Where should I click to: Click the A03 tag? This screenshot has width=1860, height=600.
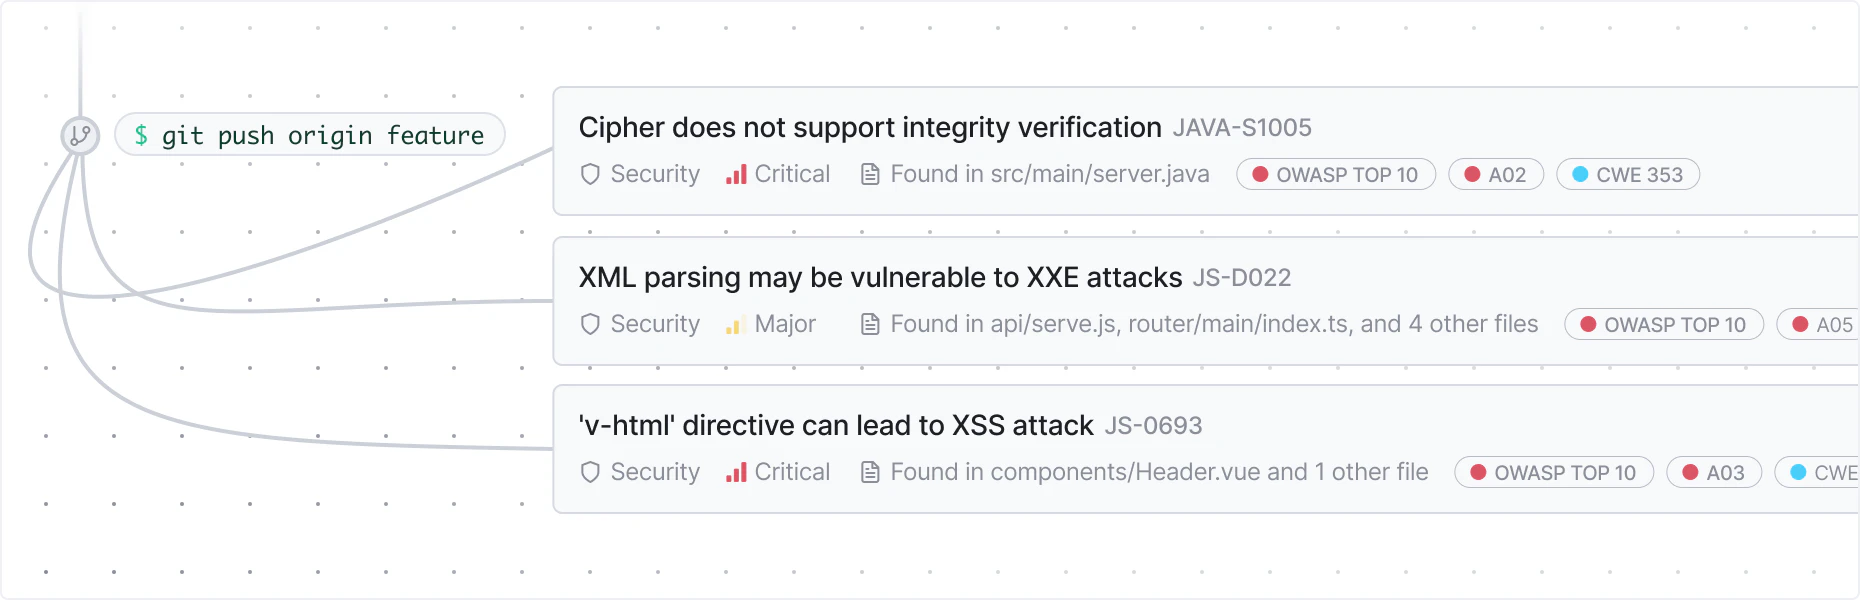[x=1714, y=473]
